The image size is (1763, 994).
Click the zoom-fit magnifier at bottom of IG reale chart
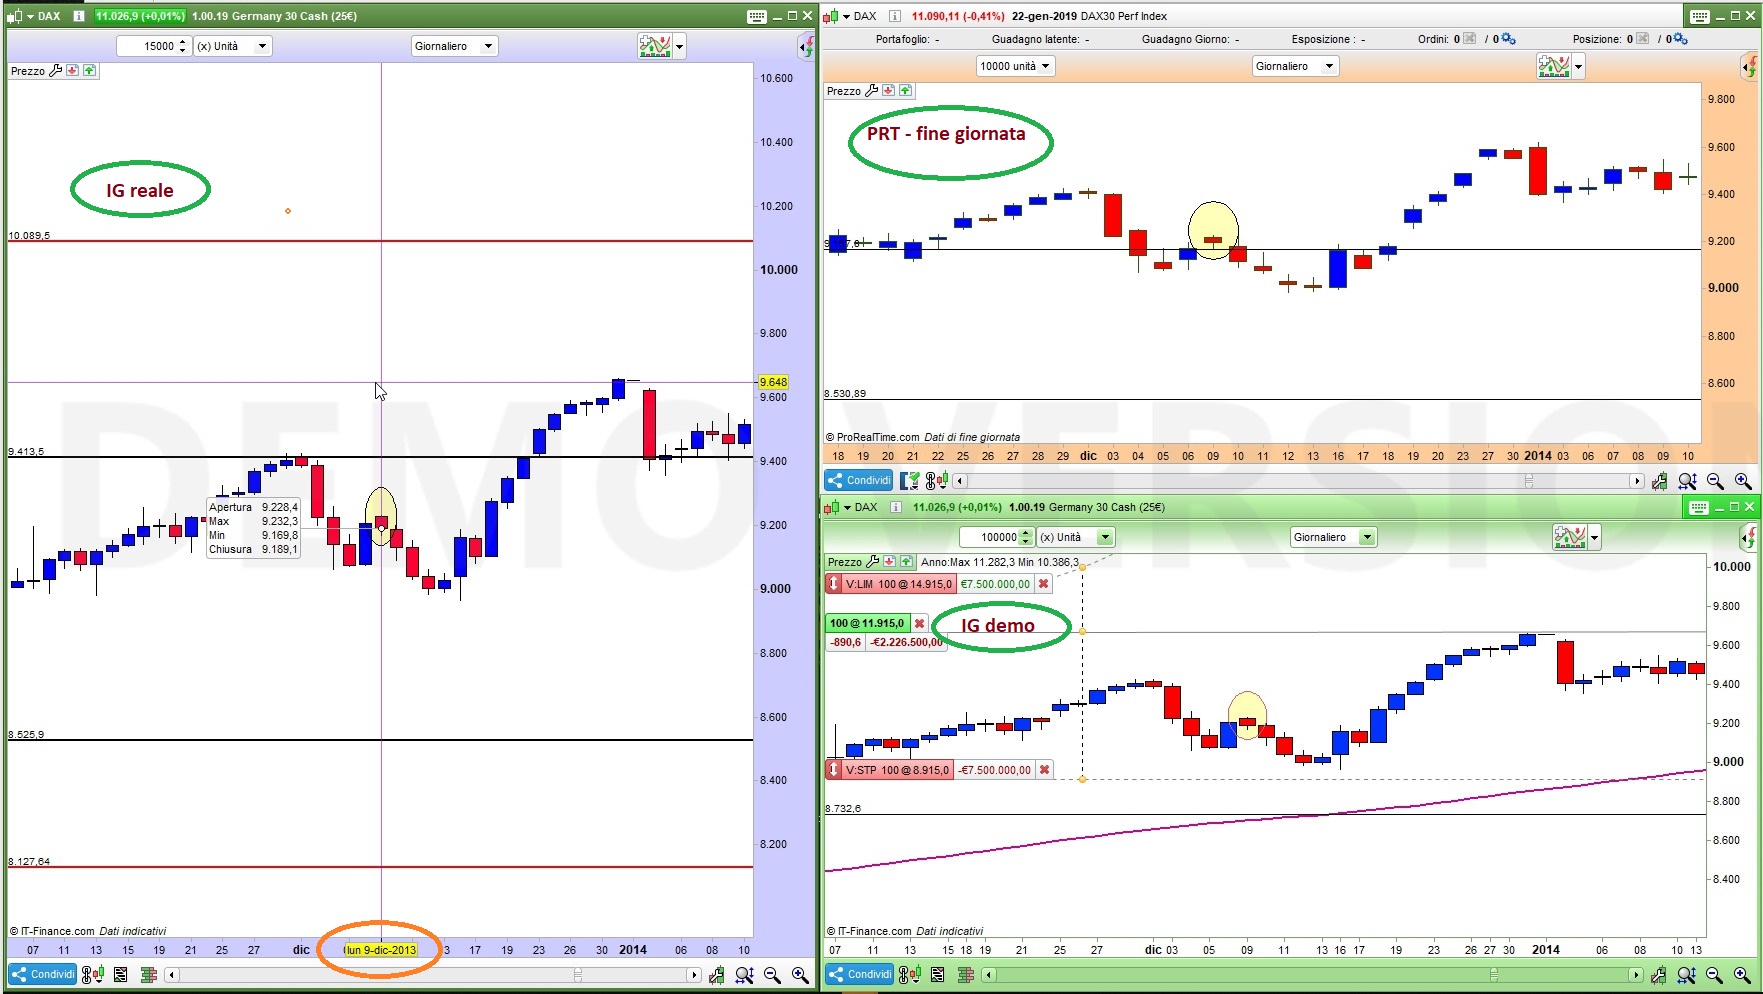[x=744, y=975]
